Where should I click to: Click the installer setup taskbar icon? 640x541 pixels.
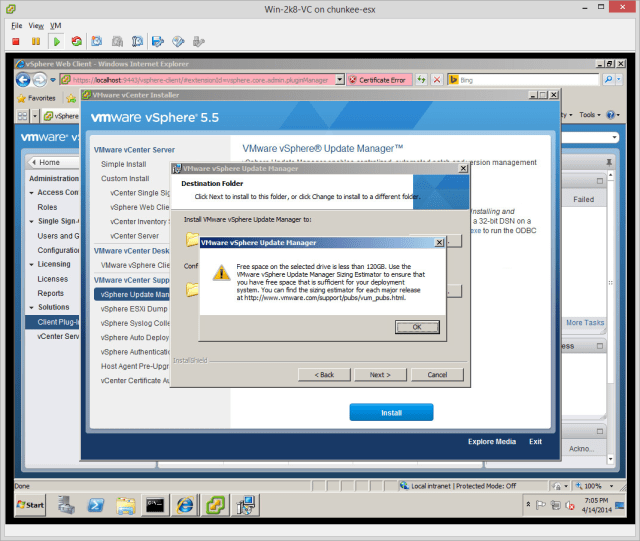(x=246, y=505)
